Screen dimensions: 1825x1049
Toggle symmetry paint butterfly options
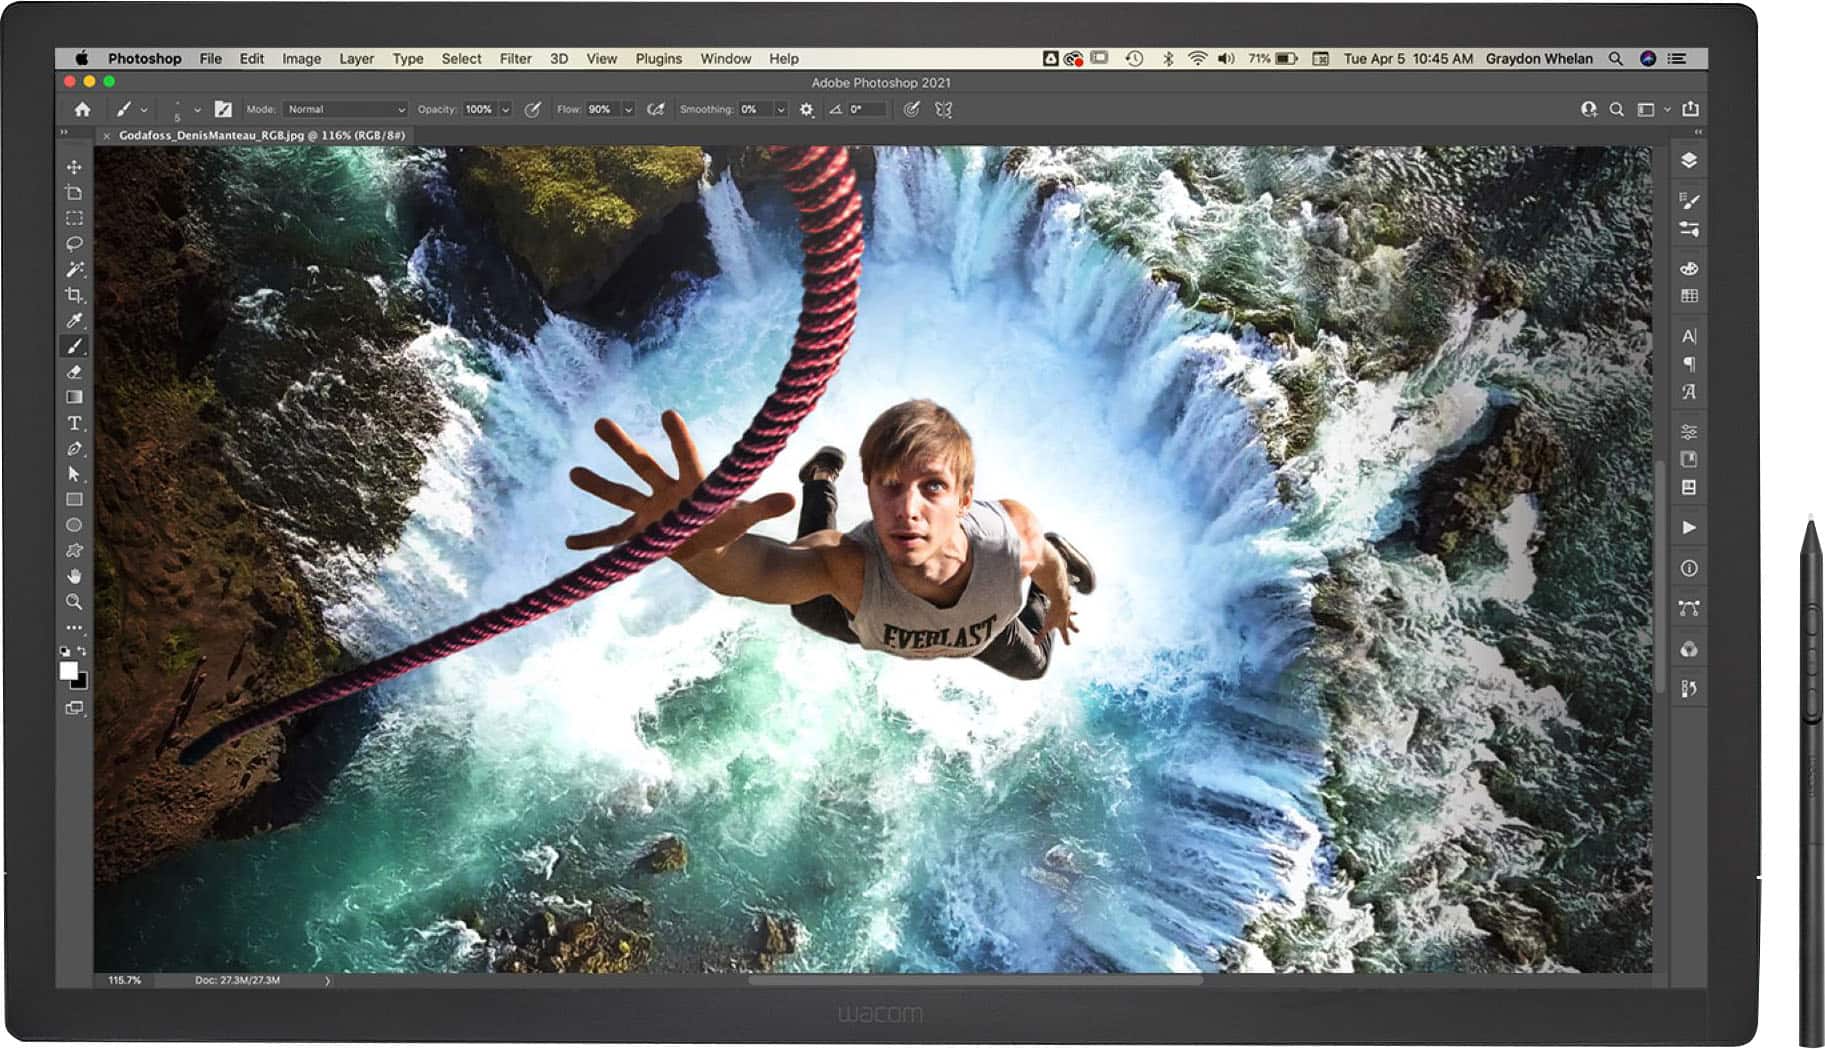[x=943, y=110]
